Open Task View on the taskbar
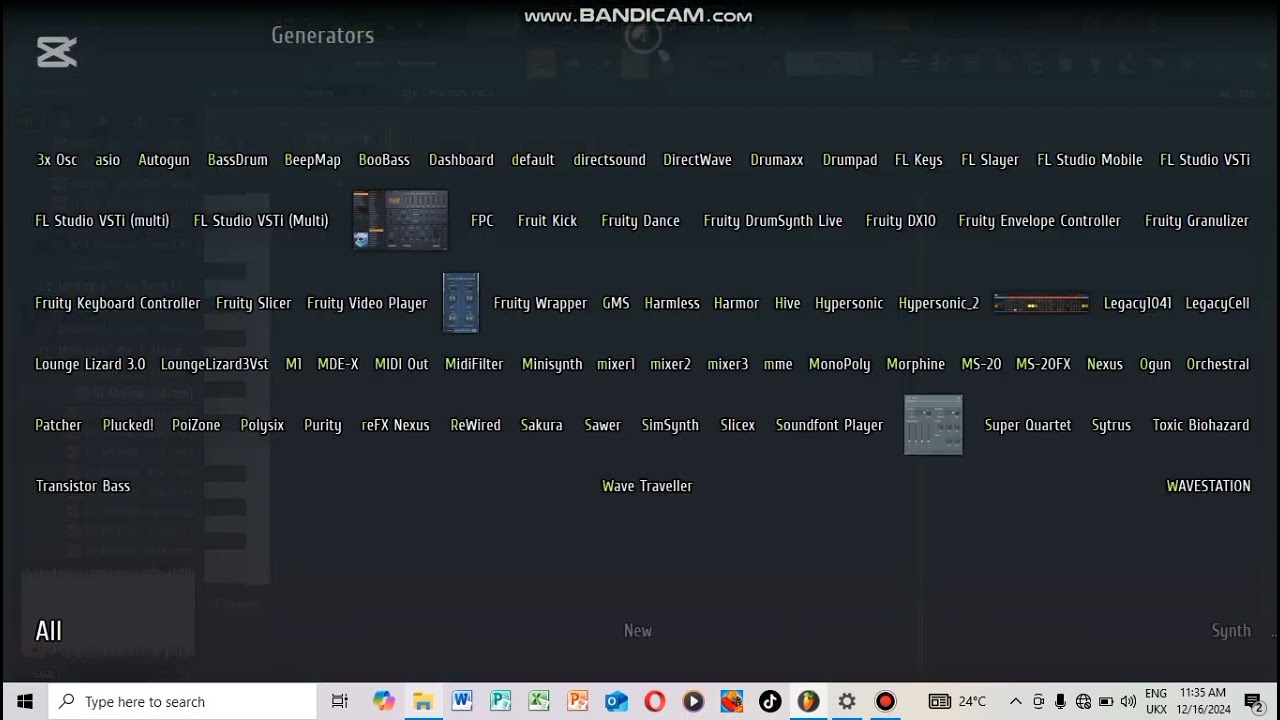 pyautogui.click(x=340, y=701)
